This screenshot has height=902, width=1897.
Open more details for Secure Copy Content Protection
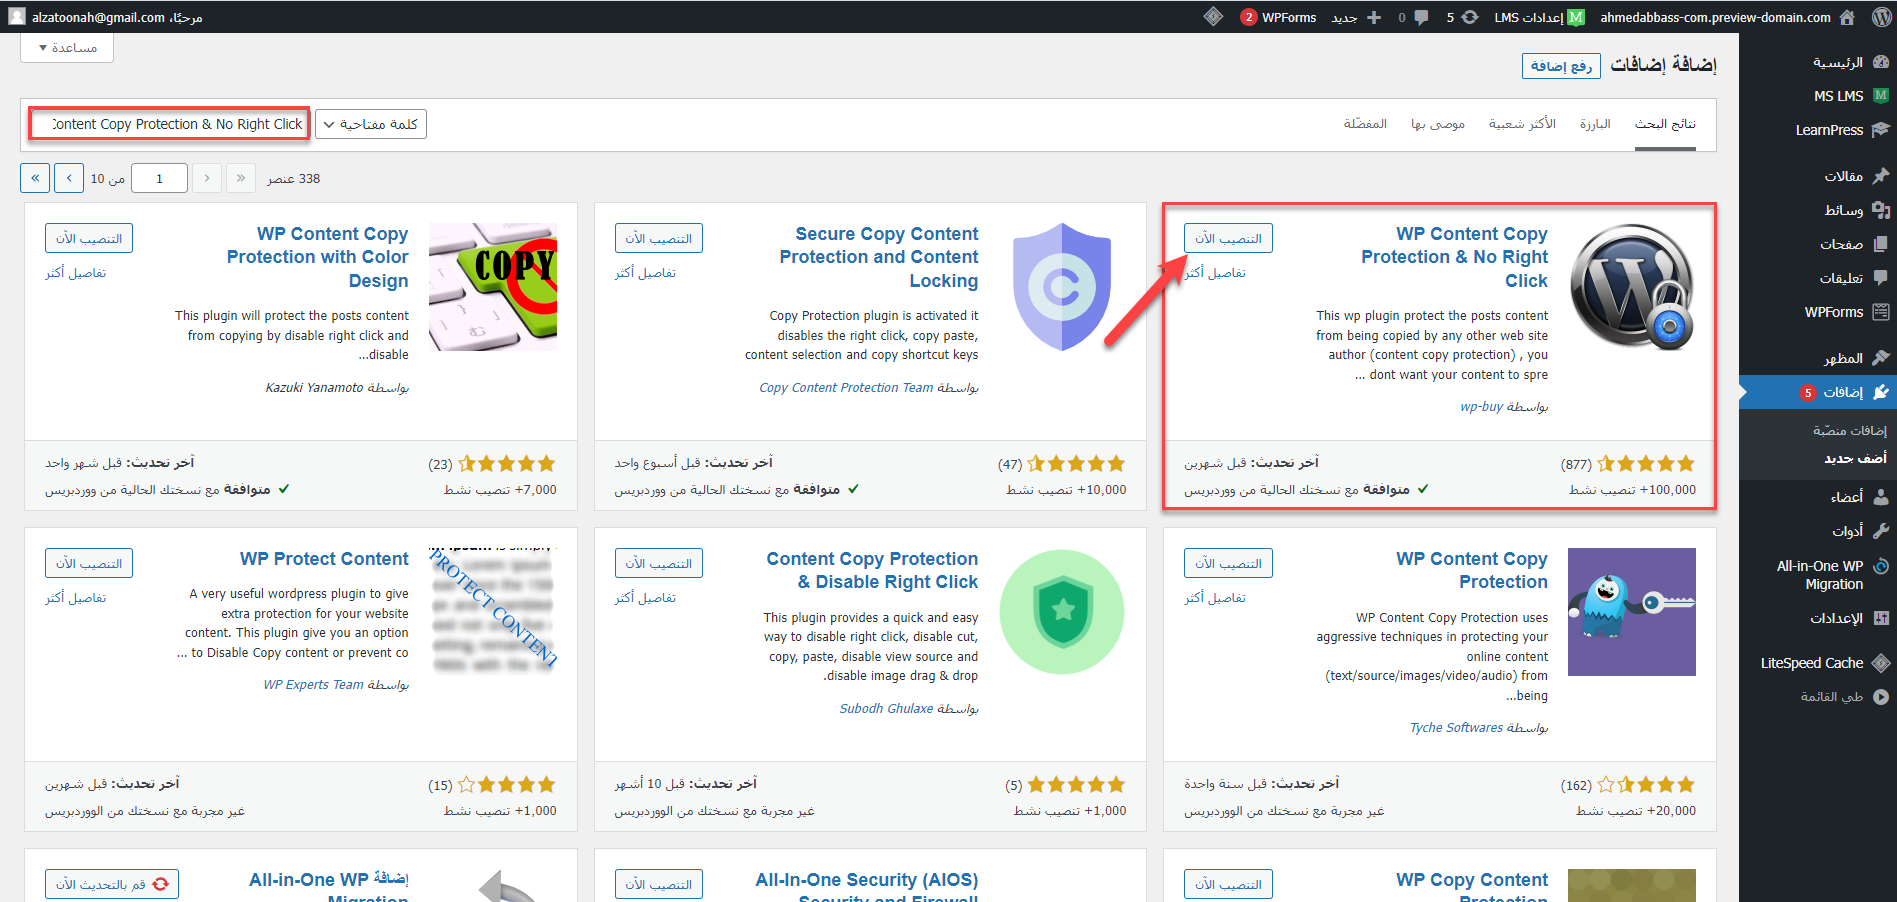coord(645,273)
